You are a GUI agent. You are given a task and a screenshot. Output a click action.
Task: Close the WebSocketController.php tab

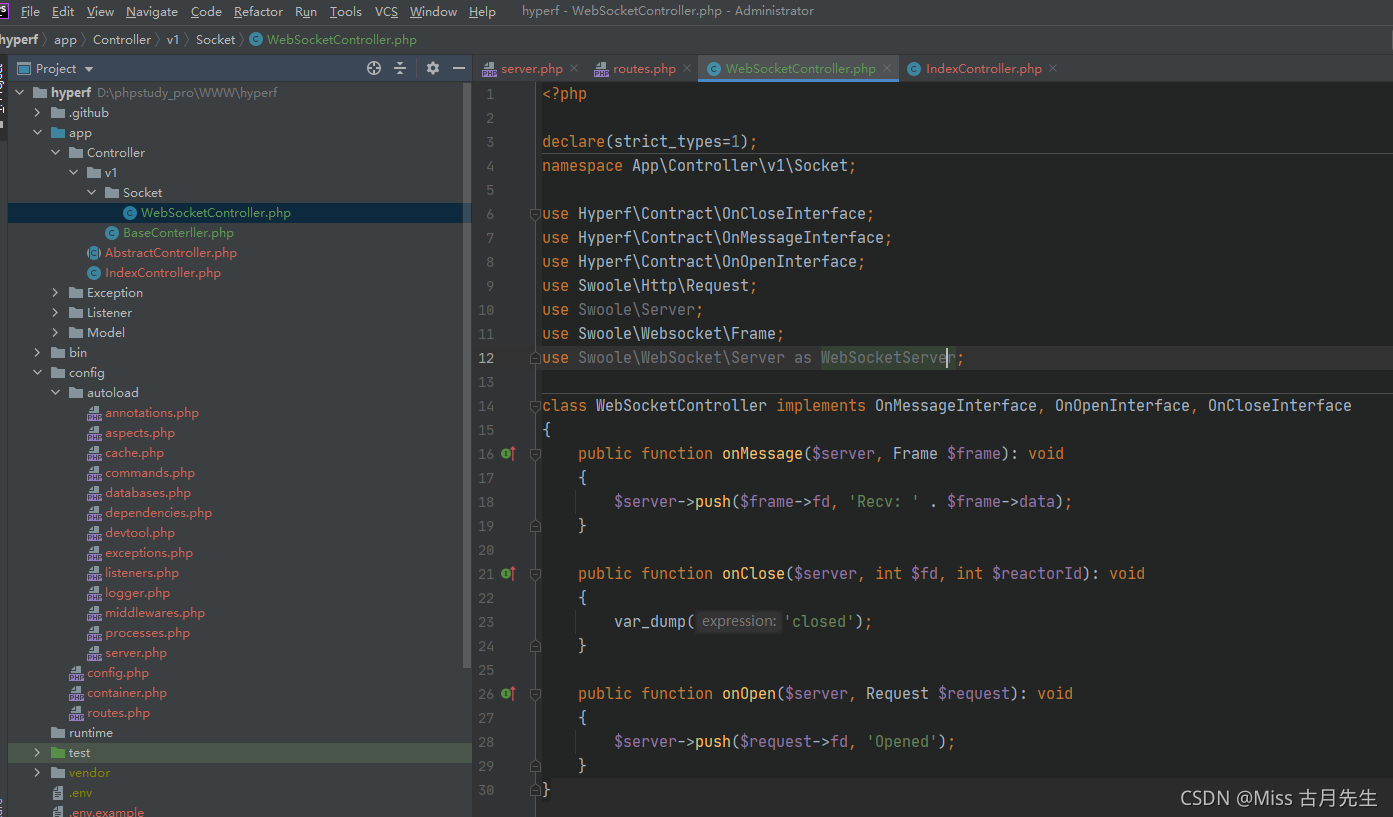pyautogui.click(x=886, y=68)
